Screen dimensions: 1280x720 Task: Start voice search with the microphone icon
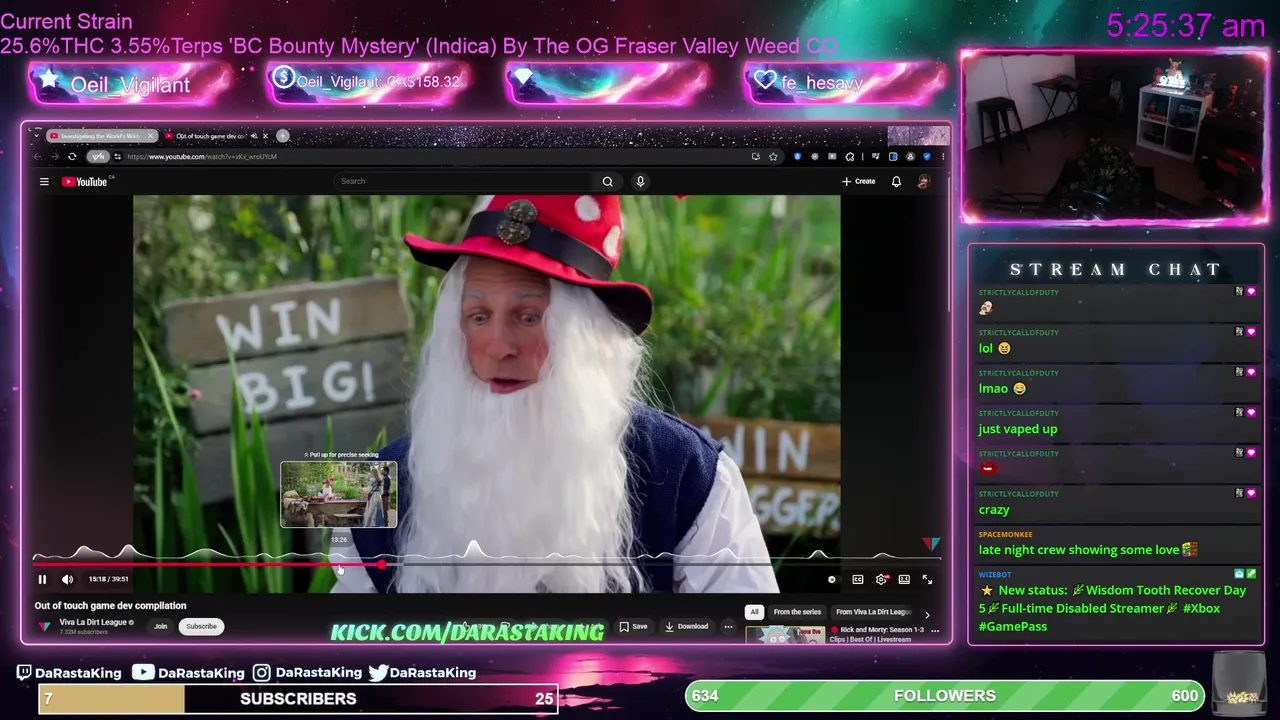point(640,181)
